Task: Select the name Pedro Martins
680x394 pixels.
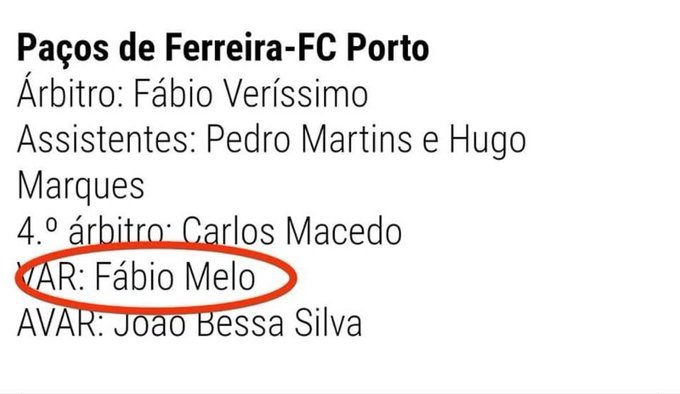Action: 309,140
